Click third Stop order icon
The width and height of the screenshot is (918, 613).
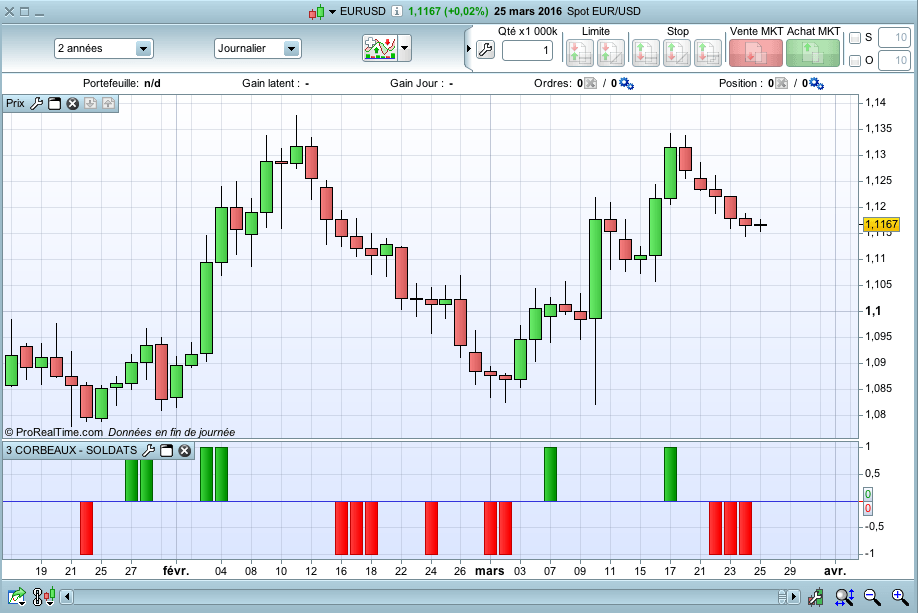pos(707,52)
